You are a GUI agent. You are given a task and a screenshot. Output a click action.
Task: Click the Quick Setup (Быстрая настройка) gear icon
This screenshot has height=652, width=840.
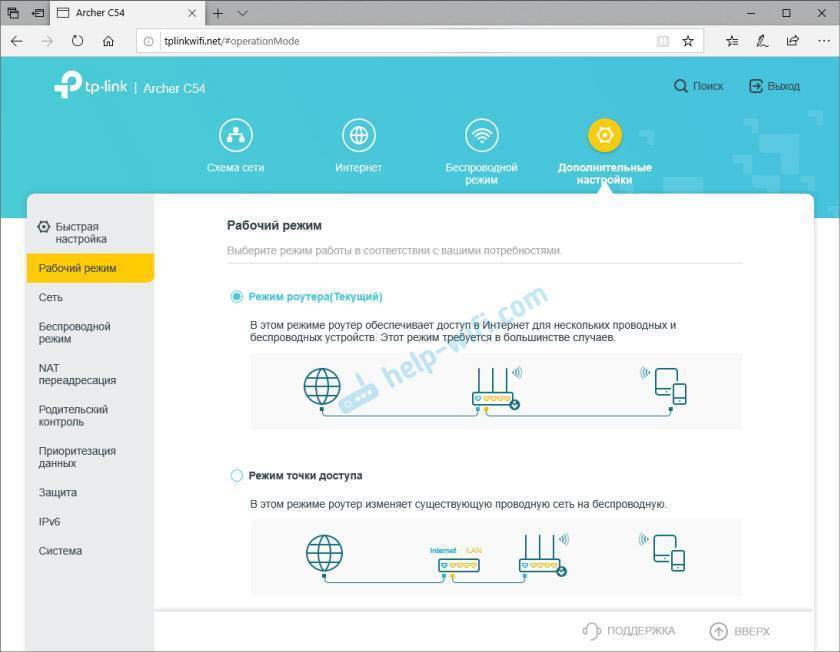point(44,227)
